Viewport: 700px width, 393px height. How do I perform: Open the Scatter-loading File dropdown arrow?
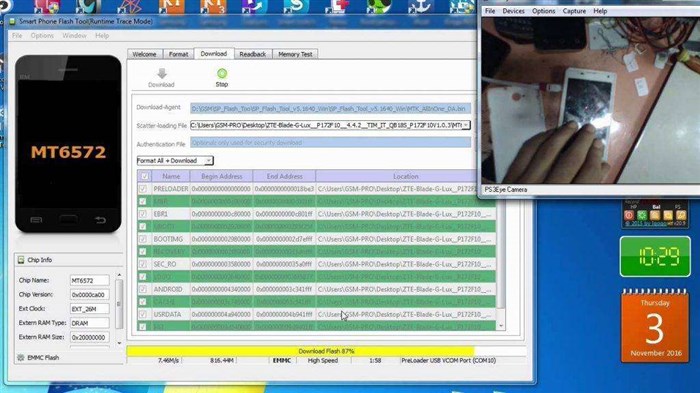click(466, 125)
